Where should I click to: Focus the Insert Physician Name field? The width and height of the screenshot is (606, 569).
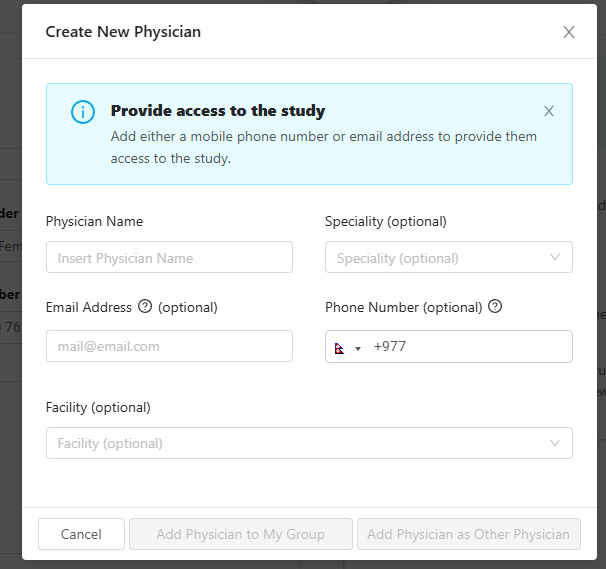click(x=169, y=257)
